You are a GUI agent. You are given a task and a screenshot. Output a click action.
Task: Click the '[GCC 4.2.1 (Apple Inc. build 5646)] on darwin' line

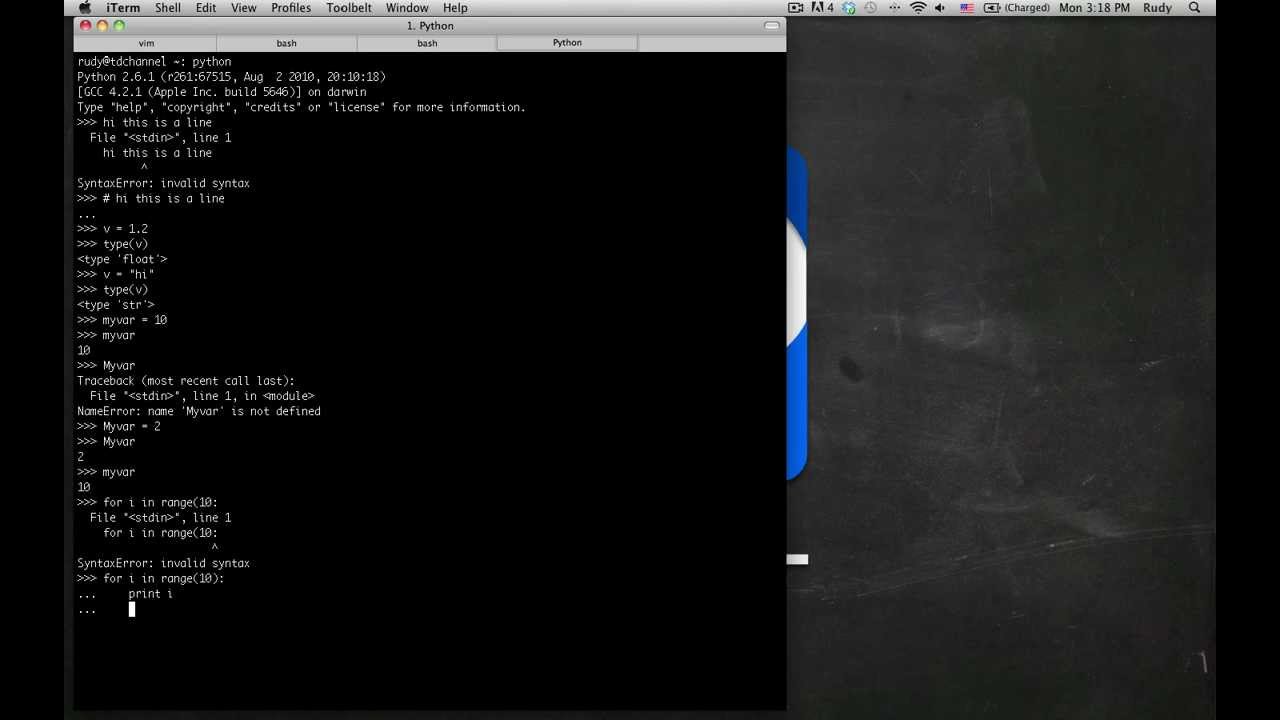[222, 92]
